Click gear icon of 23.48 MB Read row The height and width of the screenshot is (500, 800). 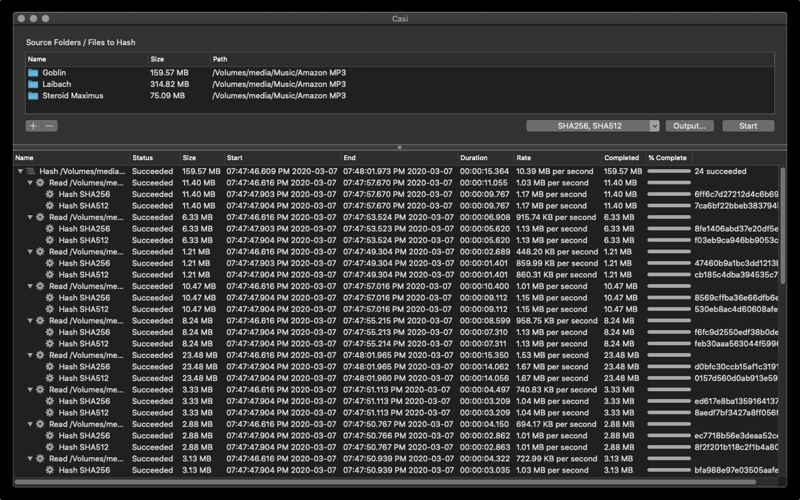click(x=40, y=355)
